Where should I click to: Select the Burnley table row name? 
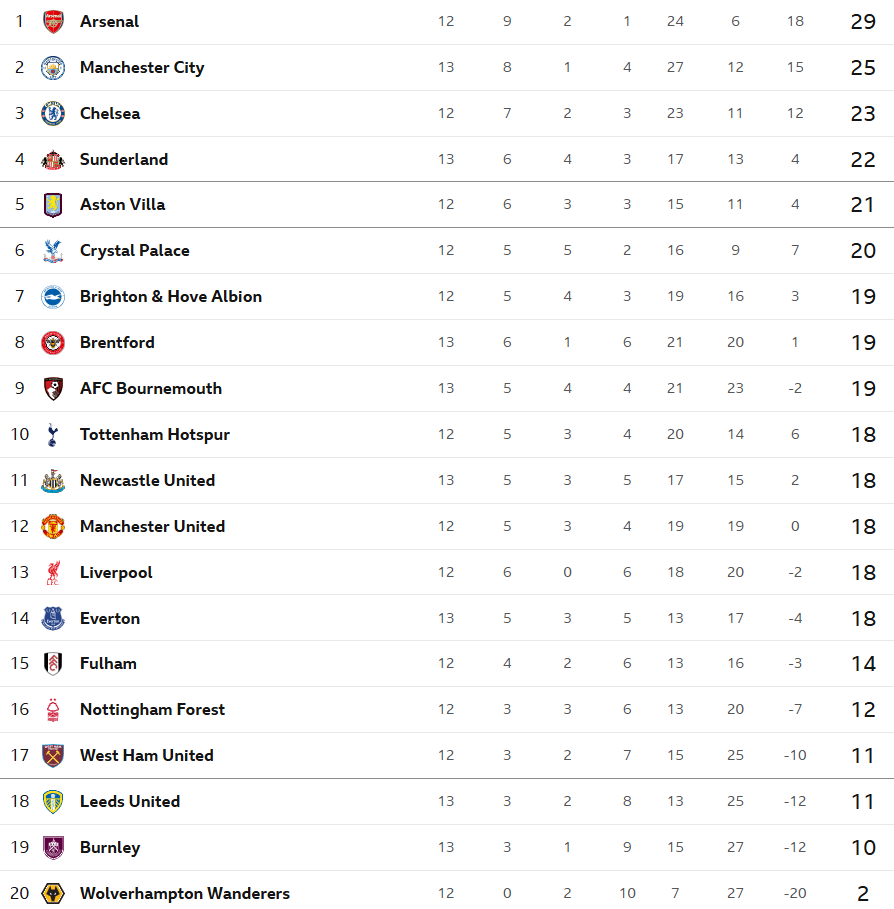(x=110, y=847)
